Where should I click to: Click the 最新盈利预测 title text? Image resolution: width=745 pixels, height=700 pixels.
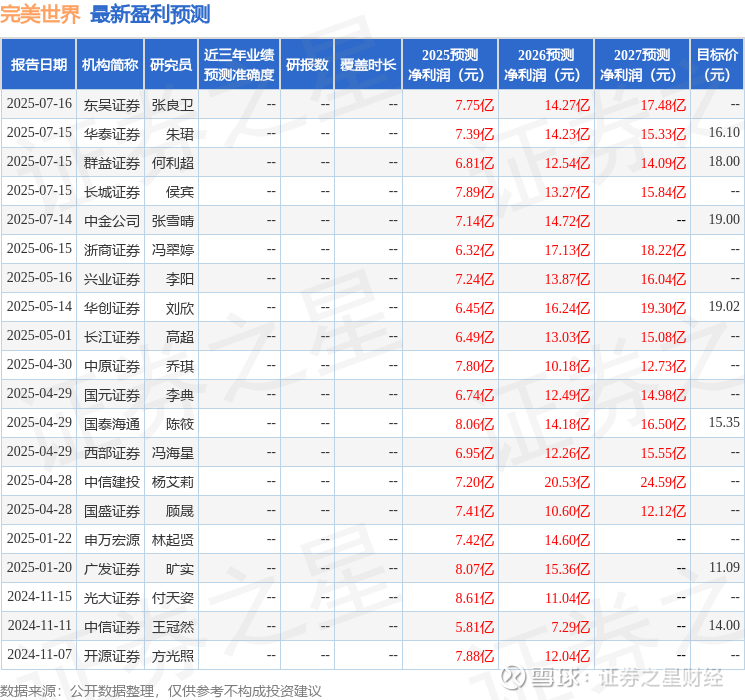click(x=150, y=15)
